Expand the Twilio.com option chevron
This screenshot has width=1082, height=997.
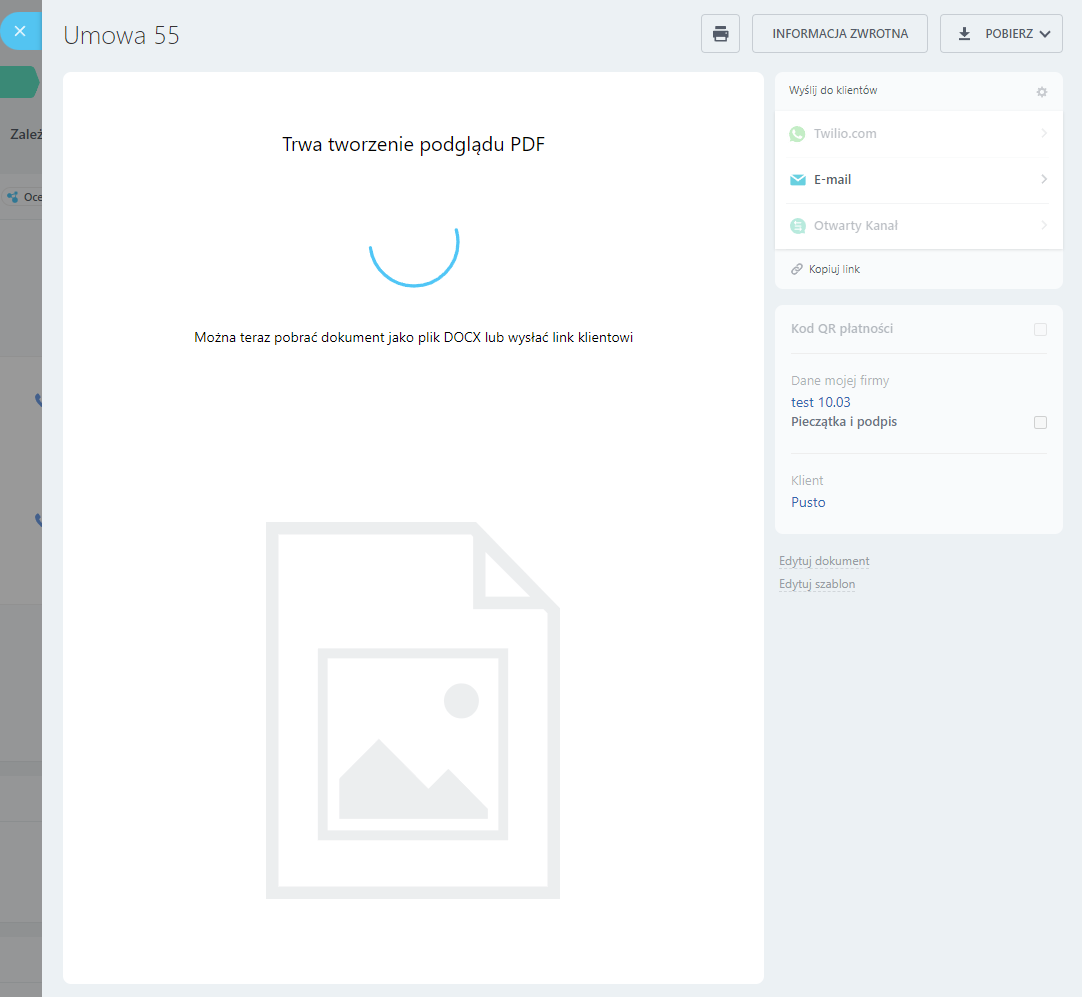click(1044, 134)
